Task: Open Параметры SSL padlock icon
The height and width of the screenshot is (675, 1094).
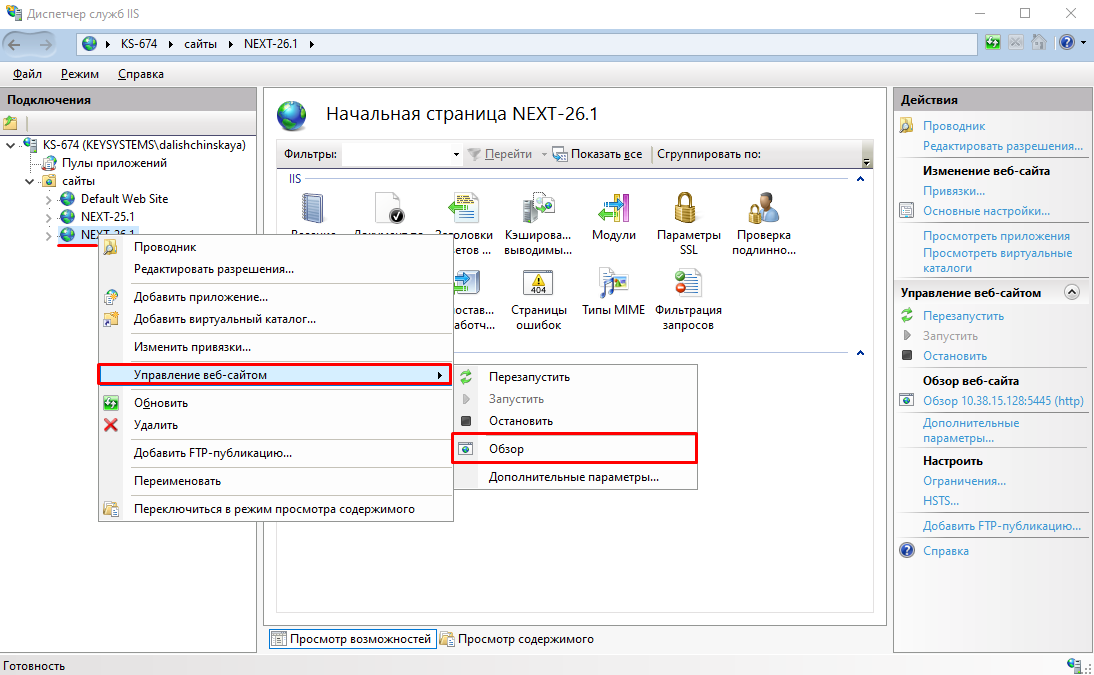Action: [688, 212]
